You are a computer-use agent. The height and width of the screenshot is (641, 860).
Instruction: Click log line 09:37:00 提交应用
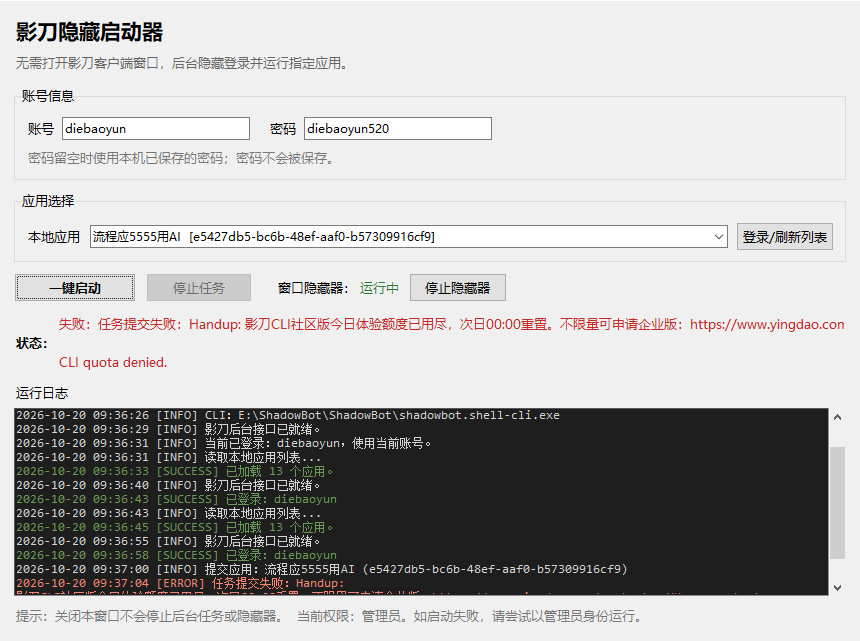coord(321,569)
